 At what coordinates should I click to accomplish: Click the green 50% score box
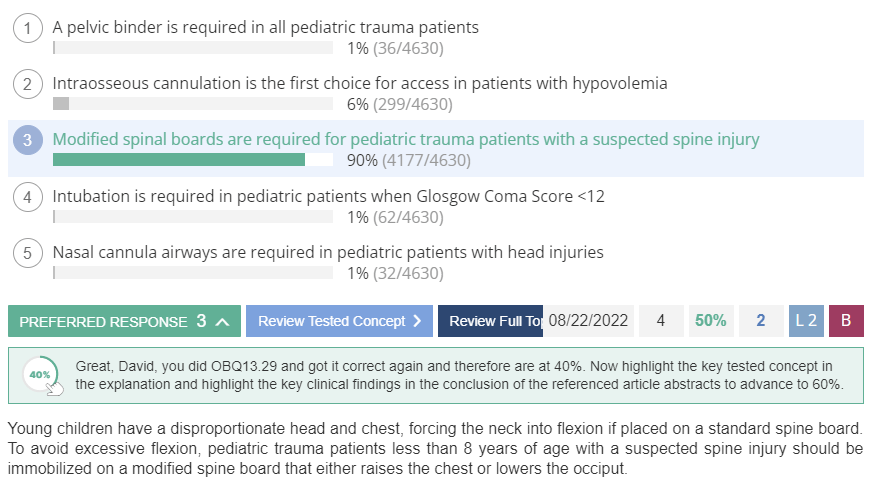(711, 321)
